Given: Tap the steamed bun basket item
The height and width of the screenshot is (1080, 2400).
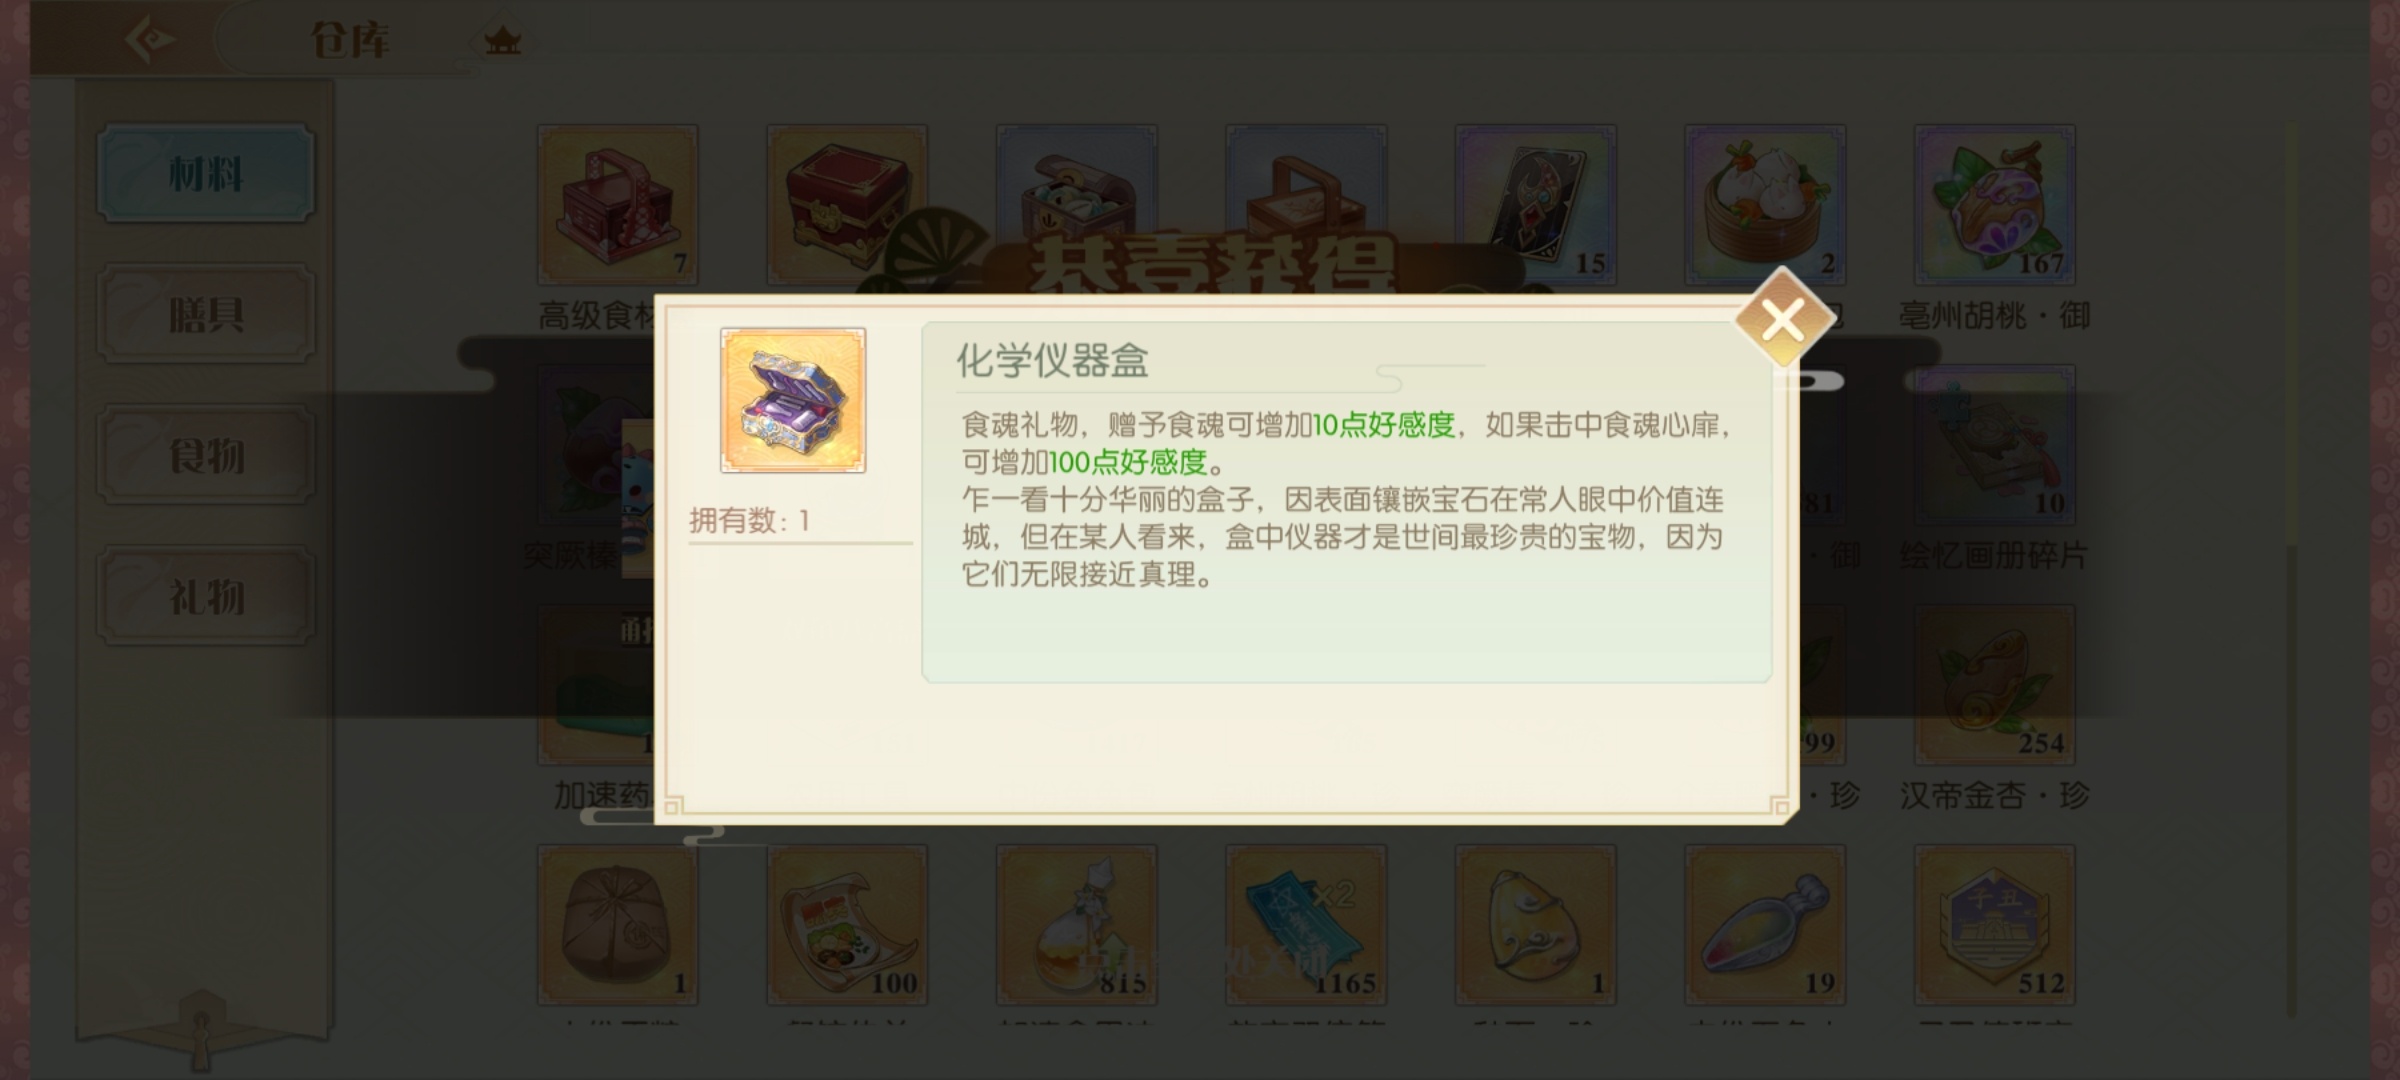Looking at the screenshot, I should 1765,205.
